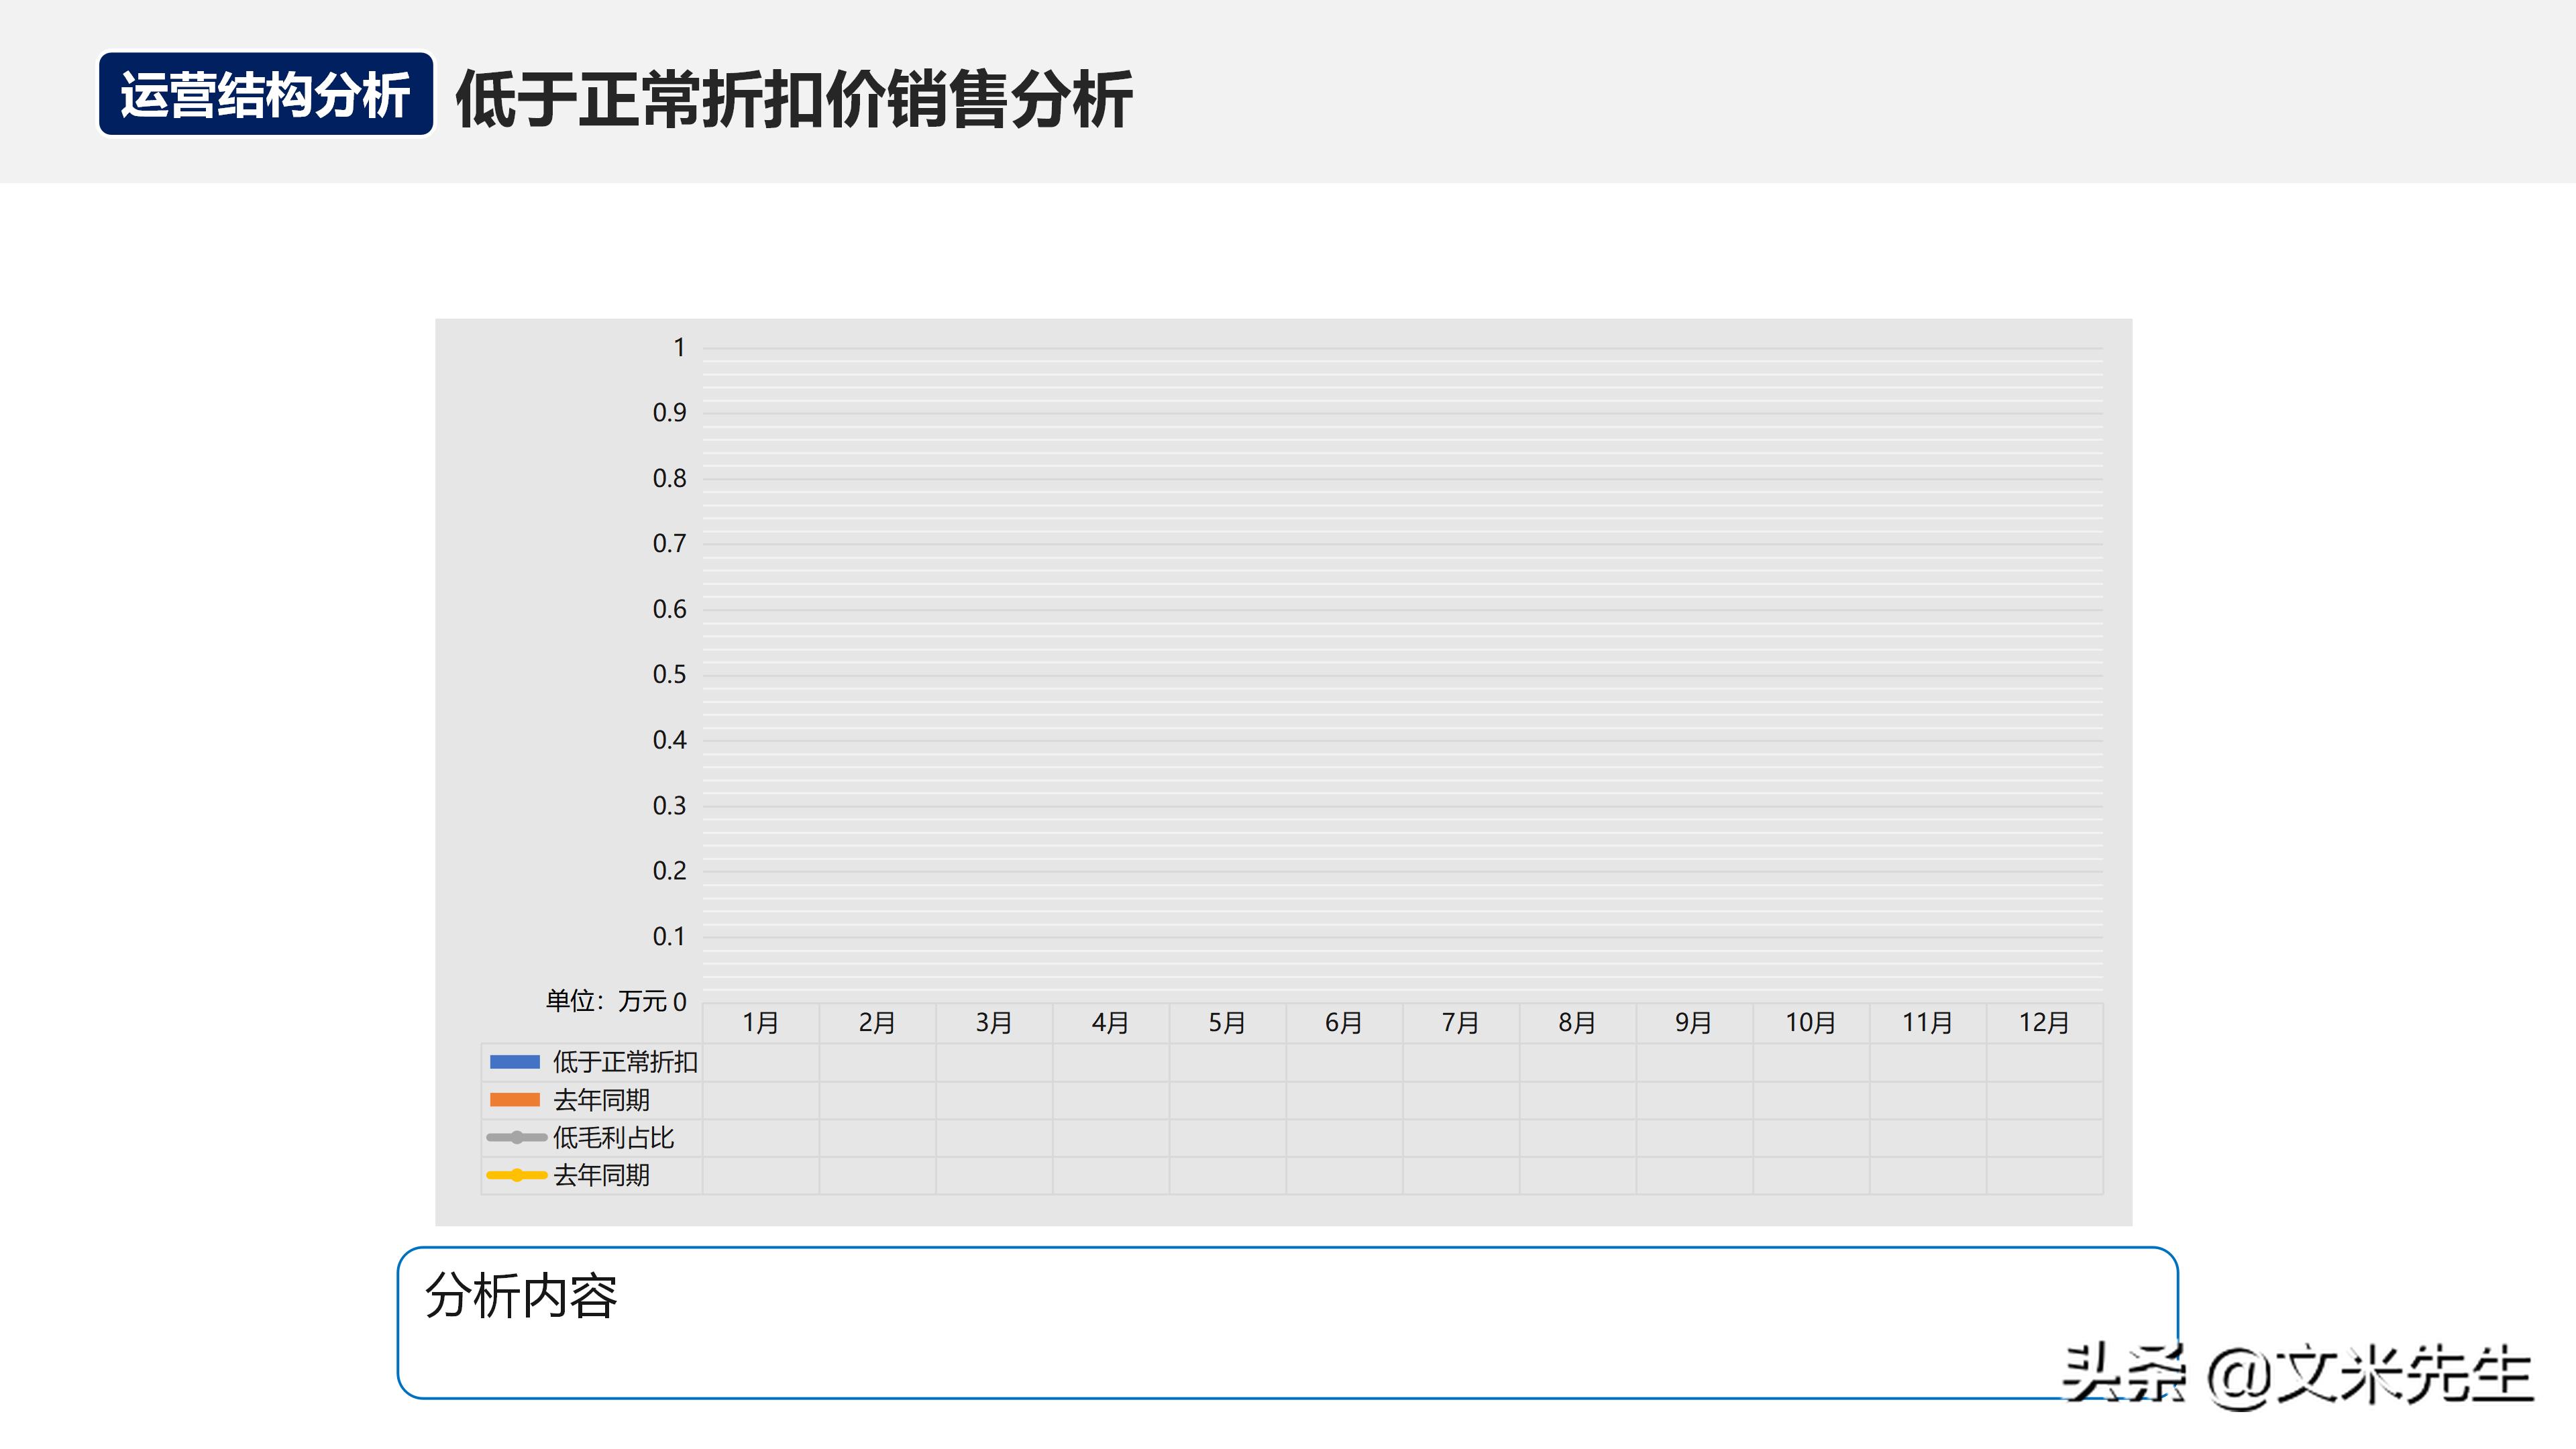
Task: Expand the 12月 column header
Action: 2046,1022
